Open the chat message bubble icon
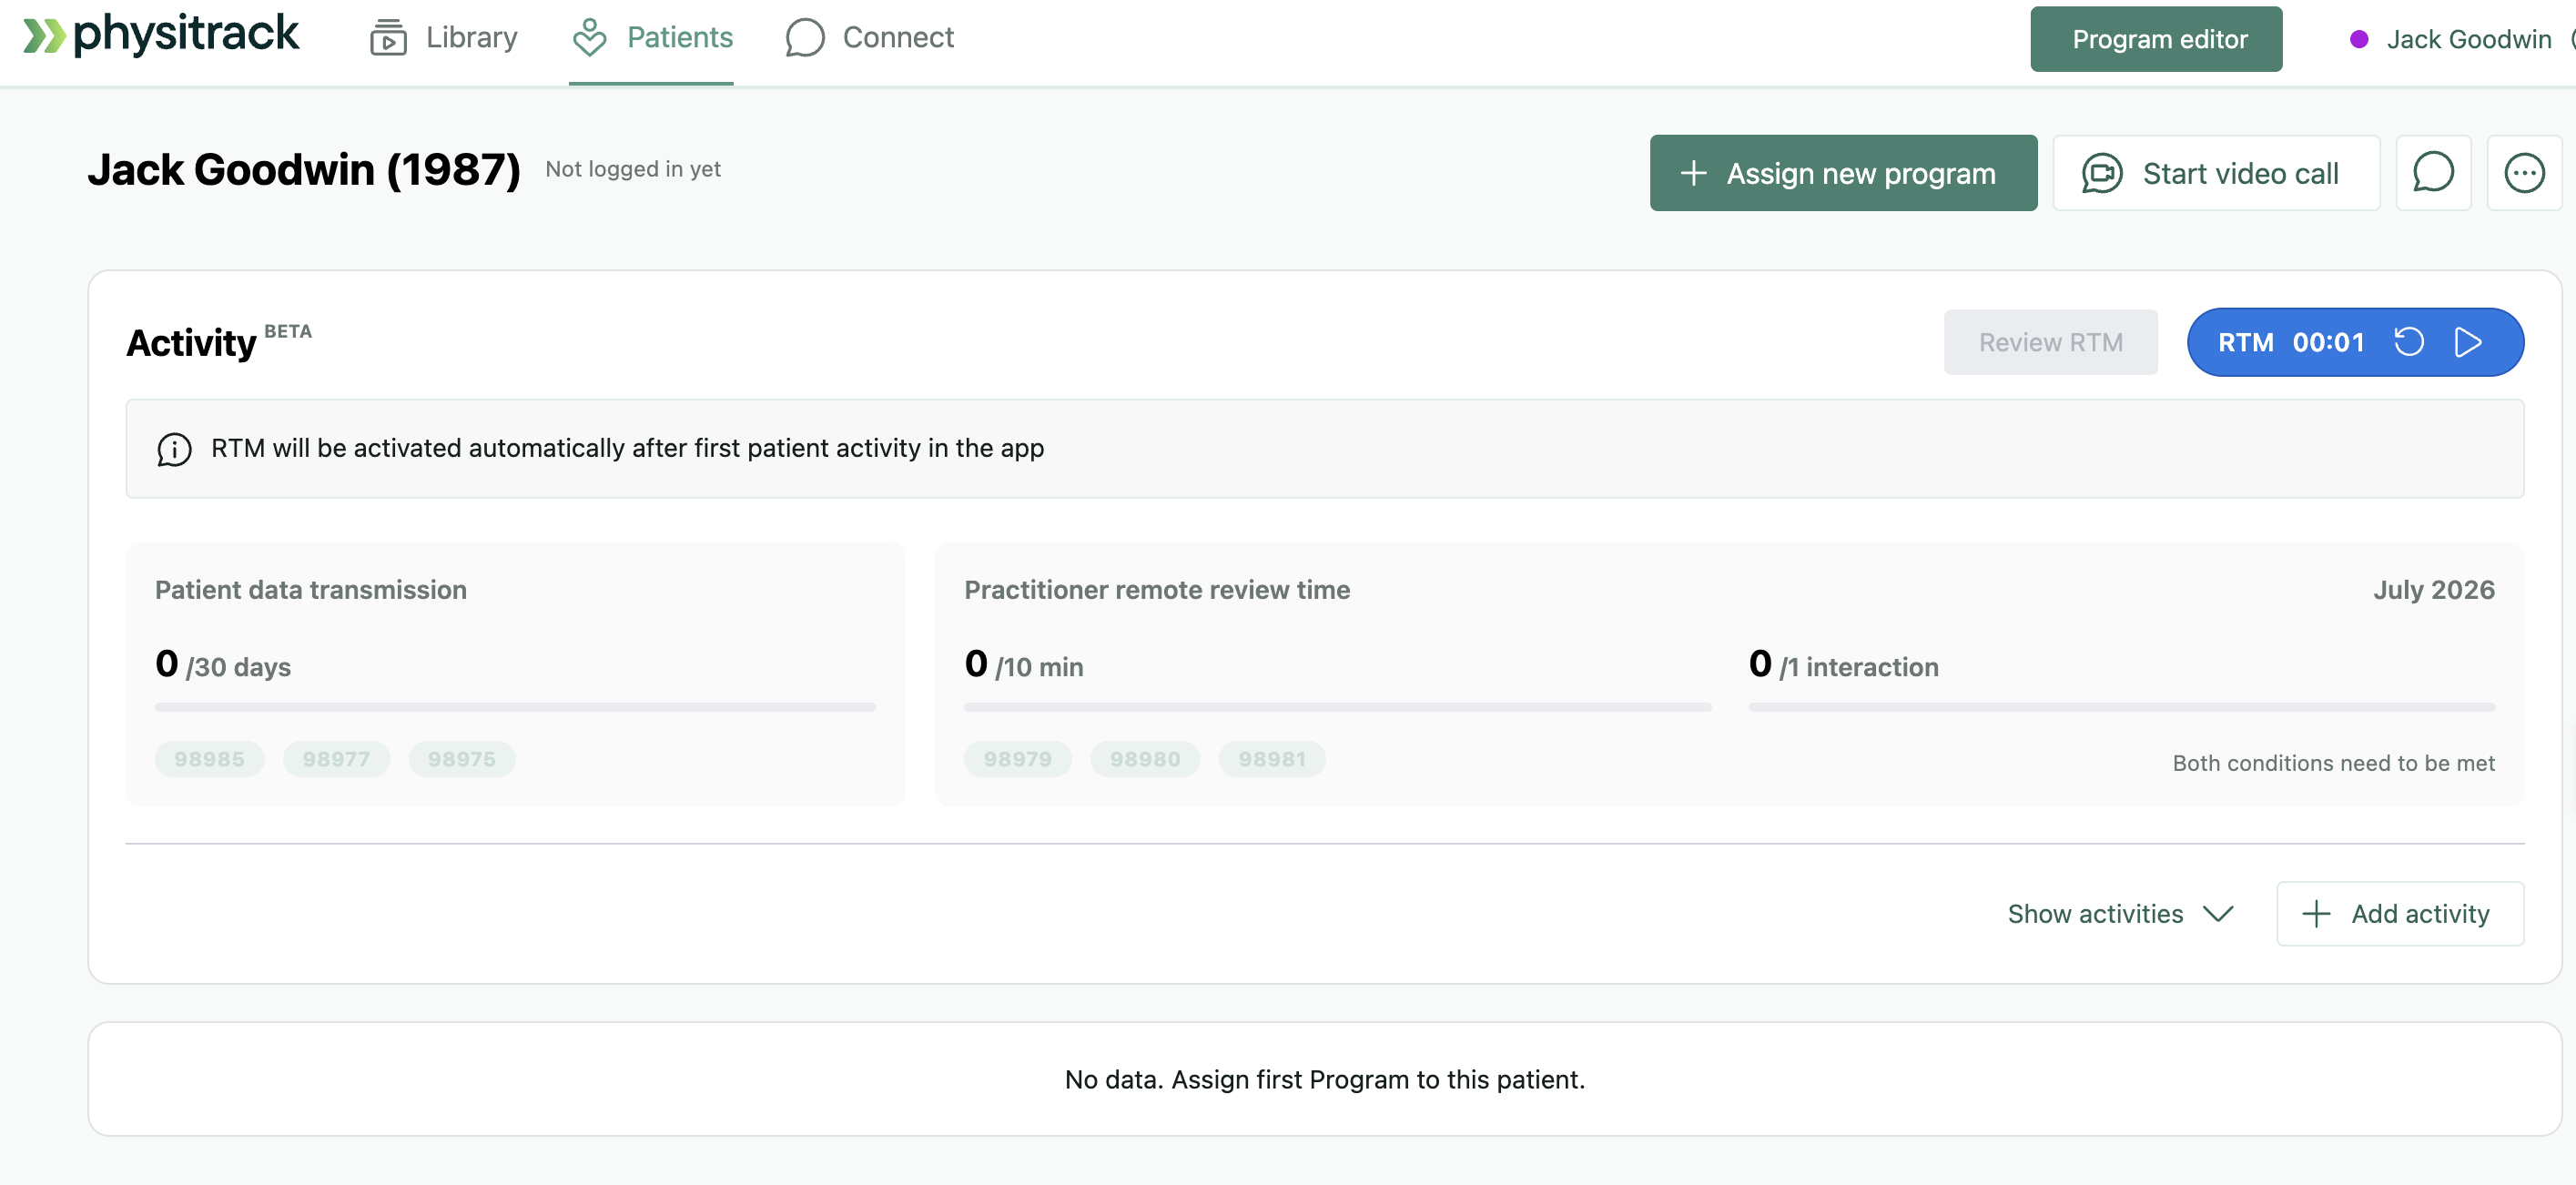Screen dimensions: 2576x1185 click(x=2433, y=173)
